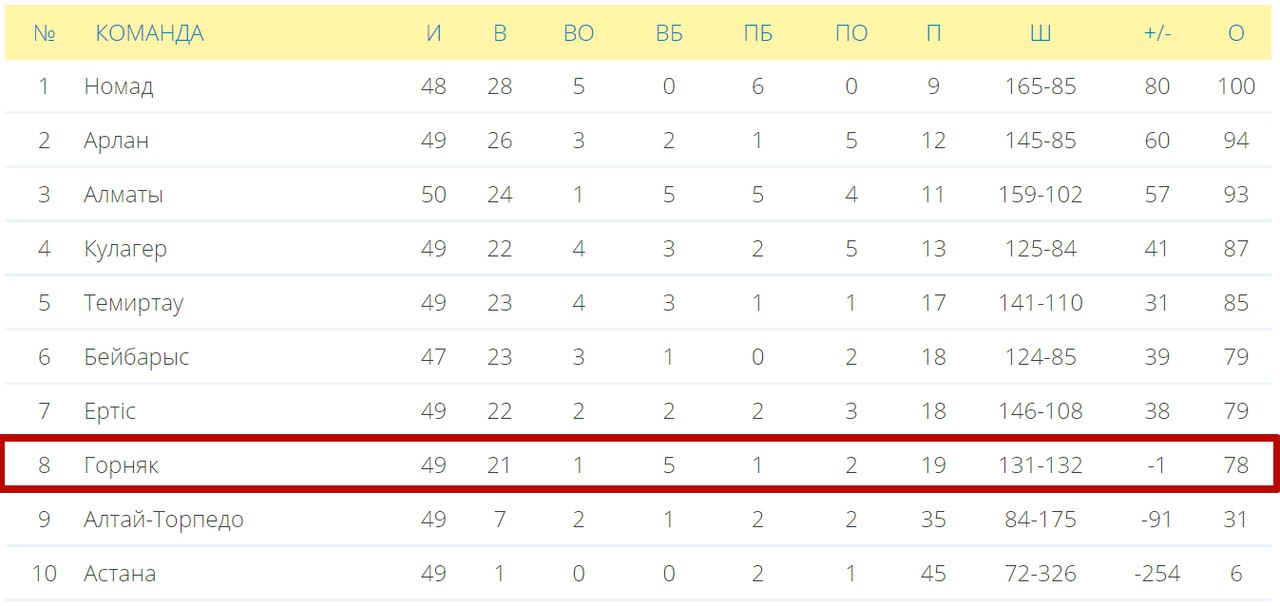Click the Темиртау team name
Image resolution: width=1280 pixels, height=606 pixels.
pyautogui.click(x=133, y=302)
